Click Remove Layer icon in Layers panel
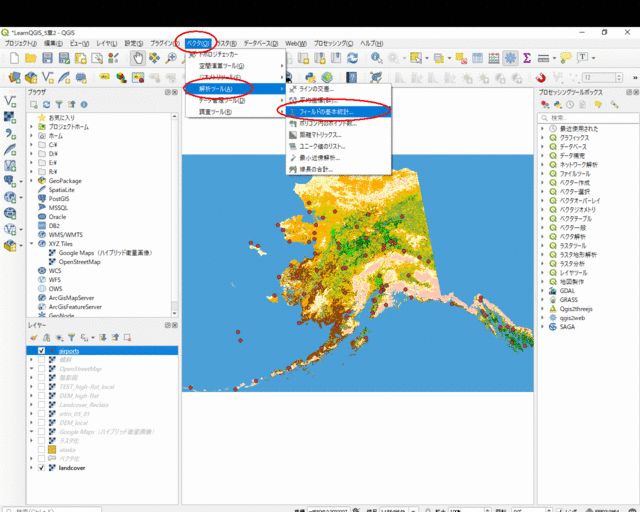 pos(127,337)
